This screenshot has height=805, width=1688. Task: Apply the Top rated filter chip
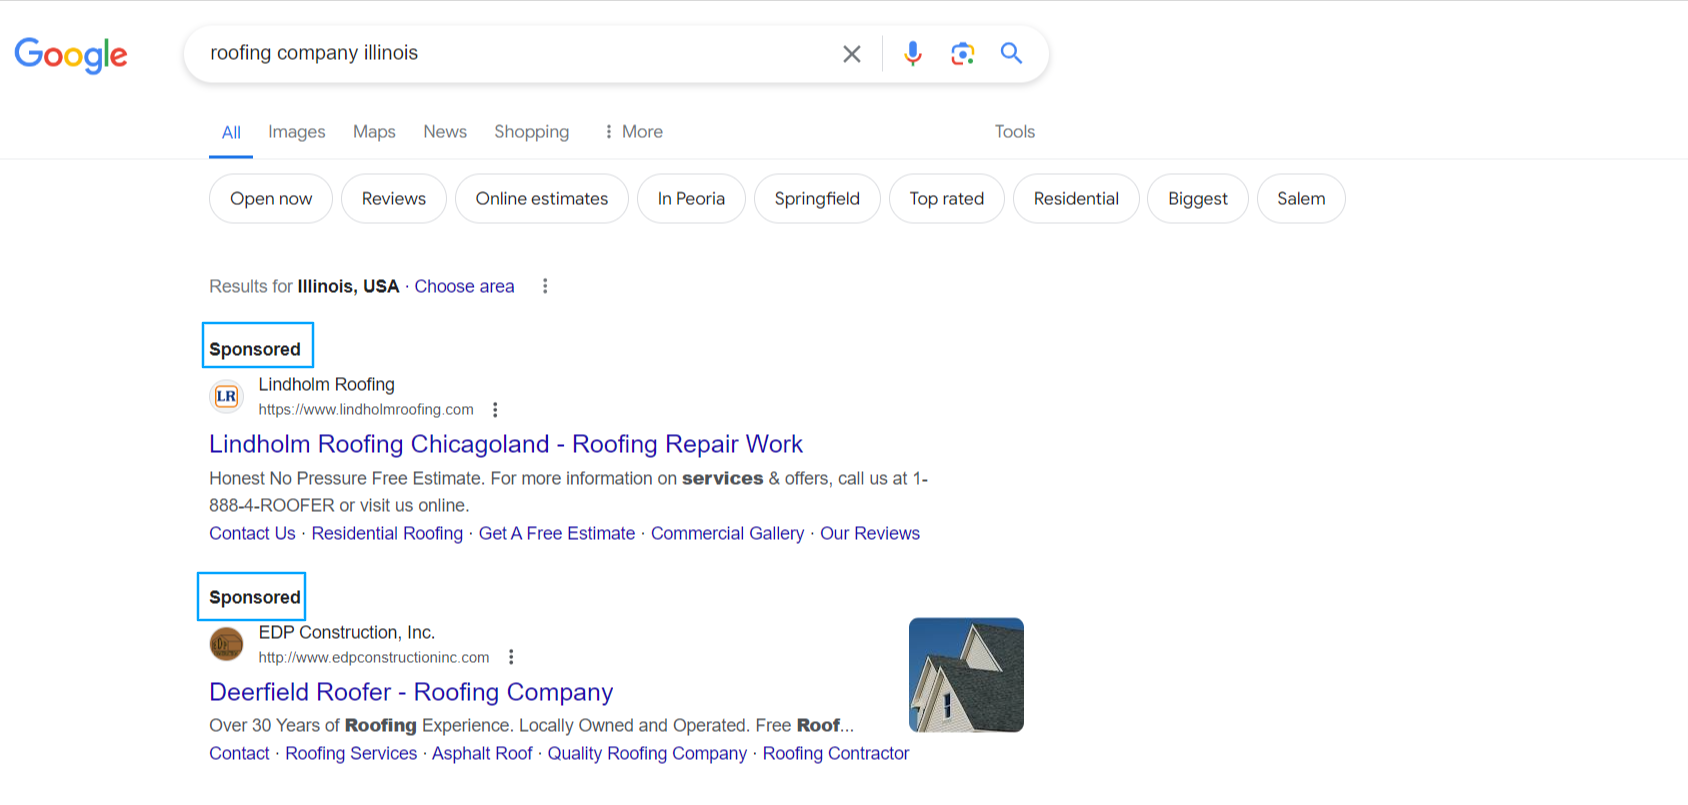coord(947,199)
